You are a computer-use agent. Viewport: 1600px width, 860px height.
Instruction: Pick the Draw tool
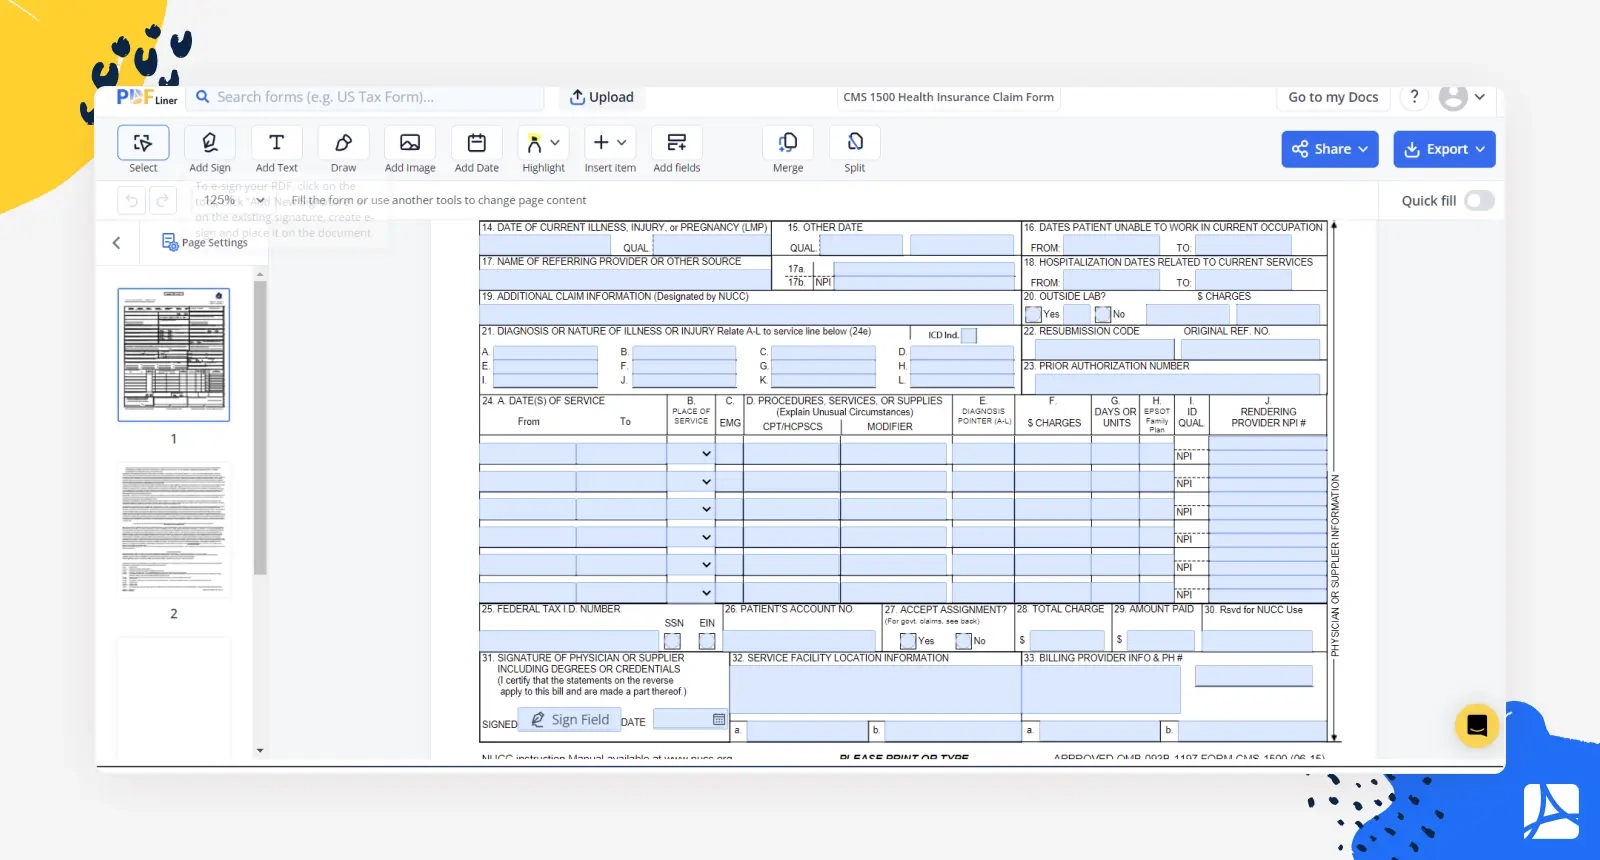coord(343,143)
